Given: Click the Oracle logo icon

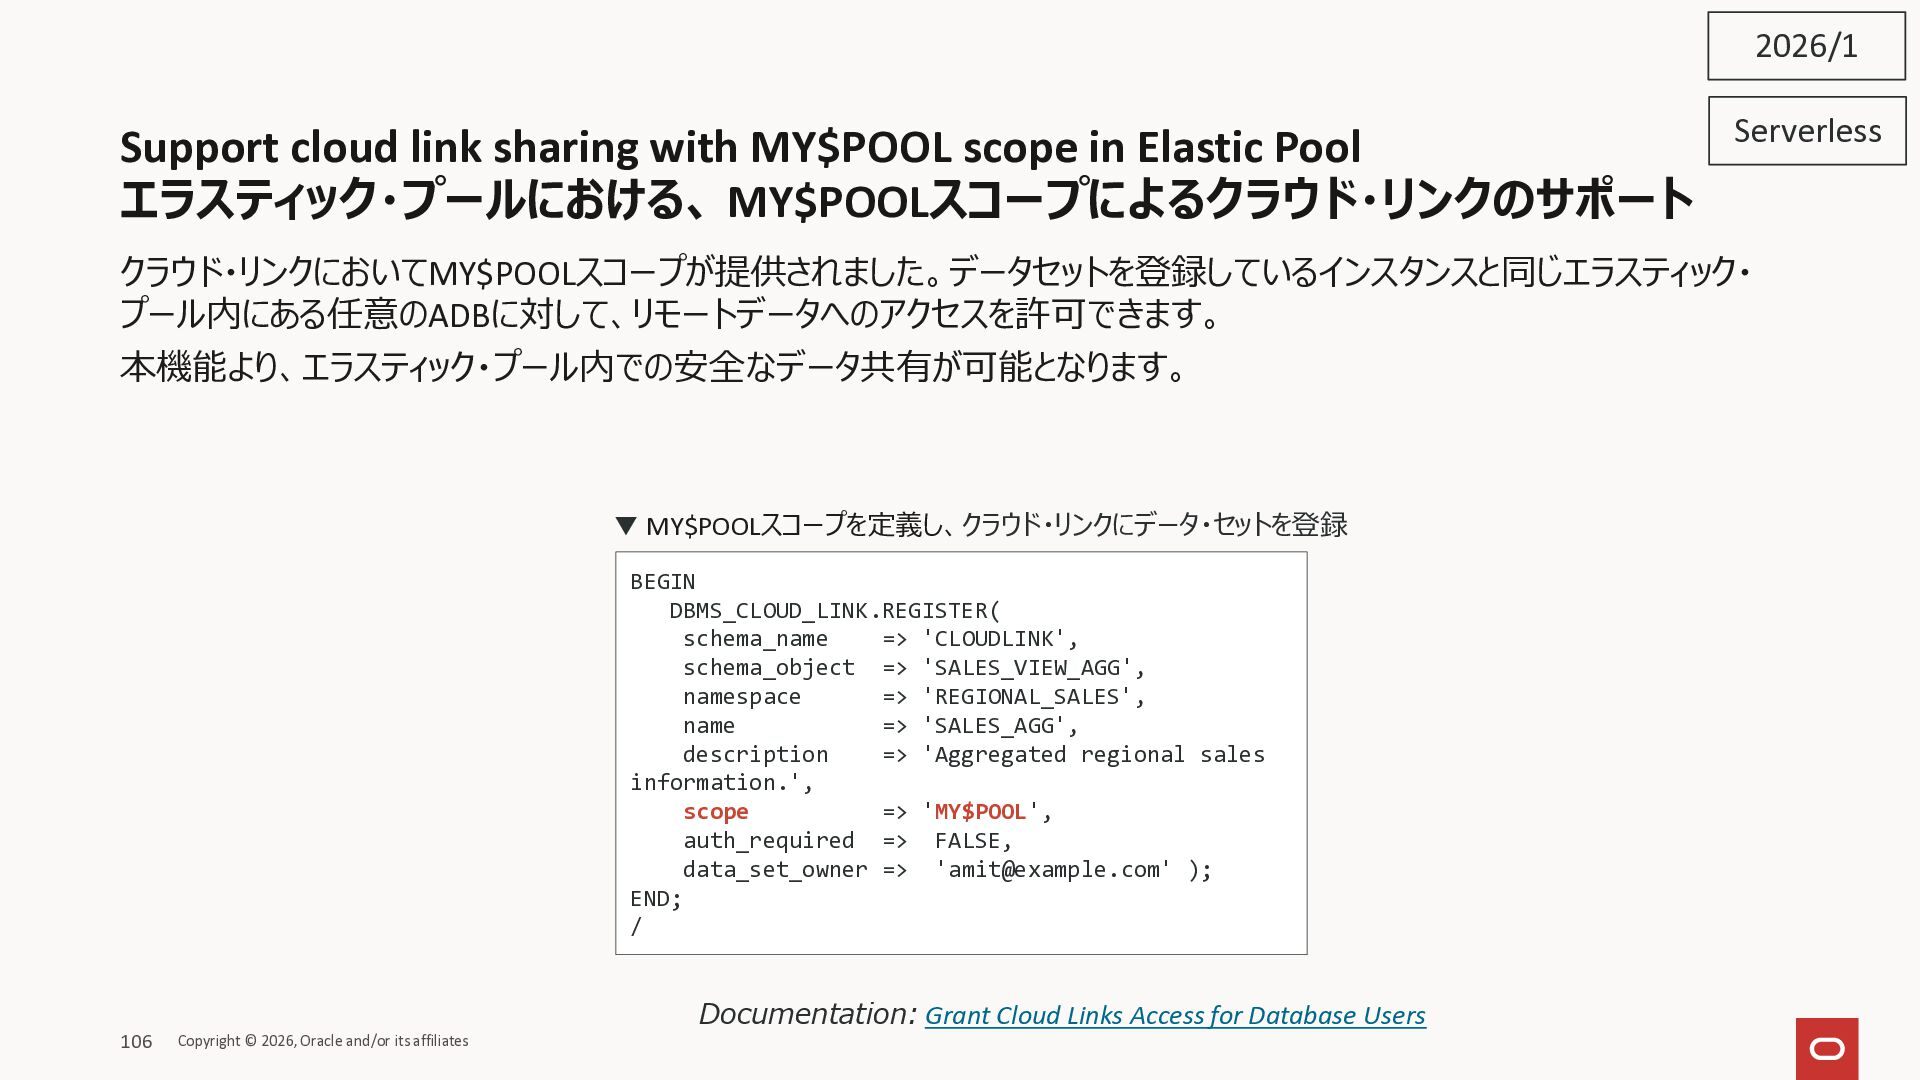Looking at the screenshot, I should [1826, 1048].
